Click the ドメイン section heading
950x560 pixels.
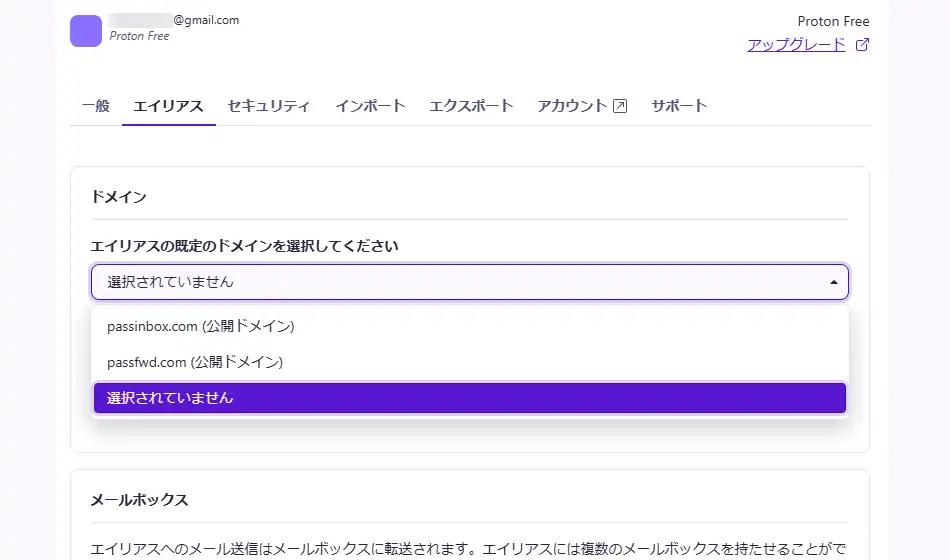point(119,197)
